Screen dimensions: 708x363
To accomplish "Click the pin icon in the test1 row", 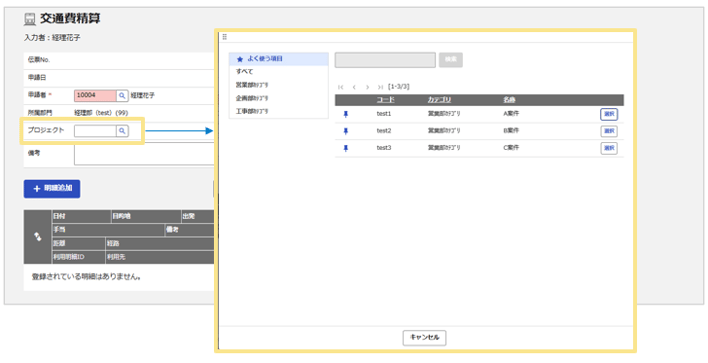I will coord(346,114).
